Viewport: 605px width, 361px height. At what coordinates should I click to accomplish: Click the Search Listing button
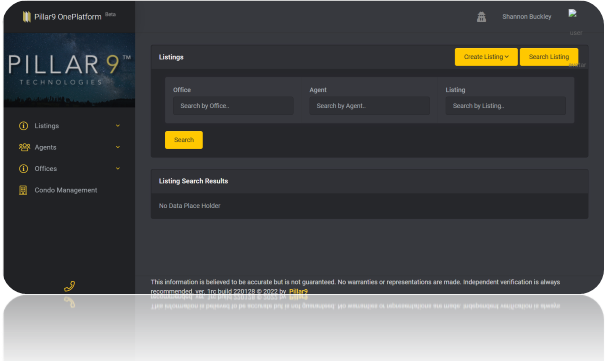(x=549, y=57)
